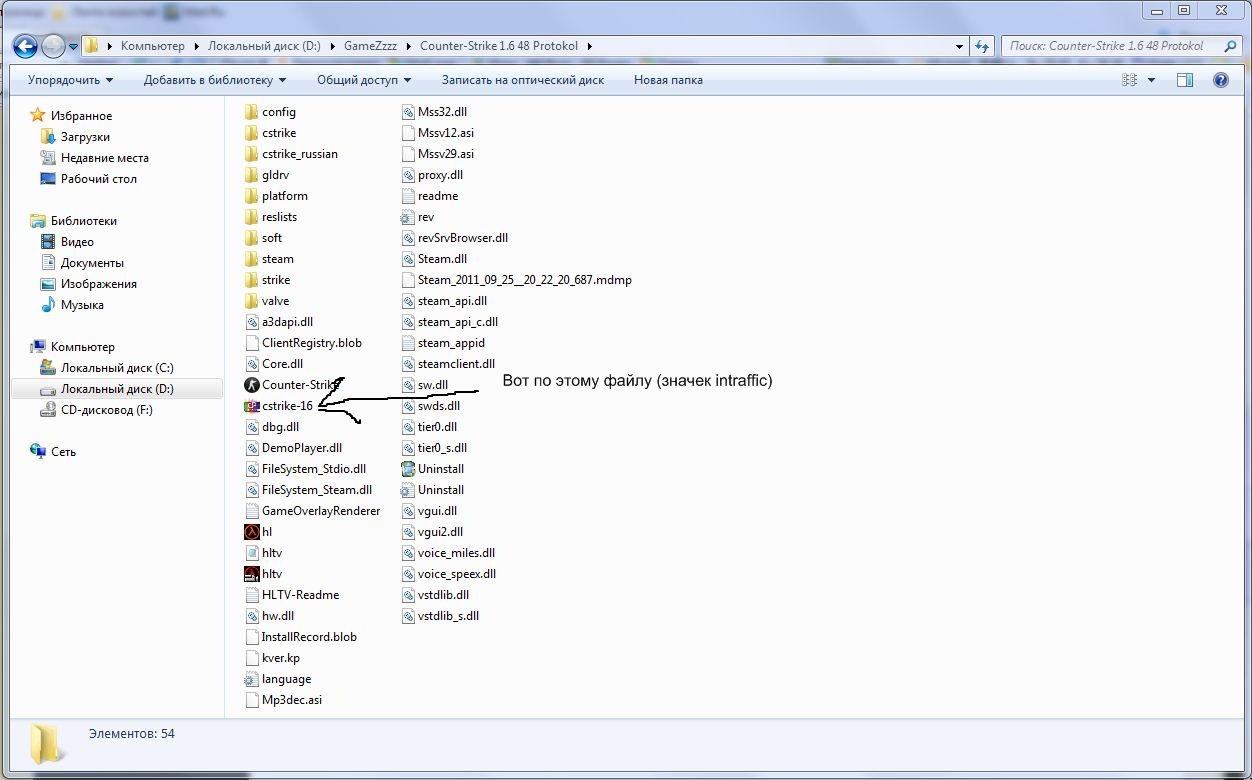Select InstallRecord.blob file name
The image size is (1252, 780).
[309, 637]
